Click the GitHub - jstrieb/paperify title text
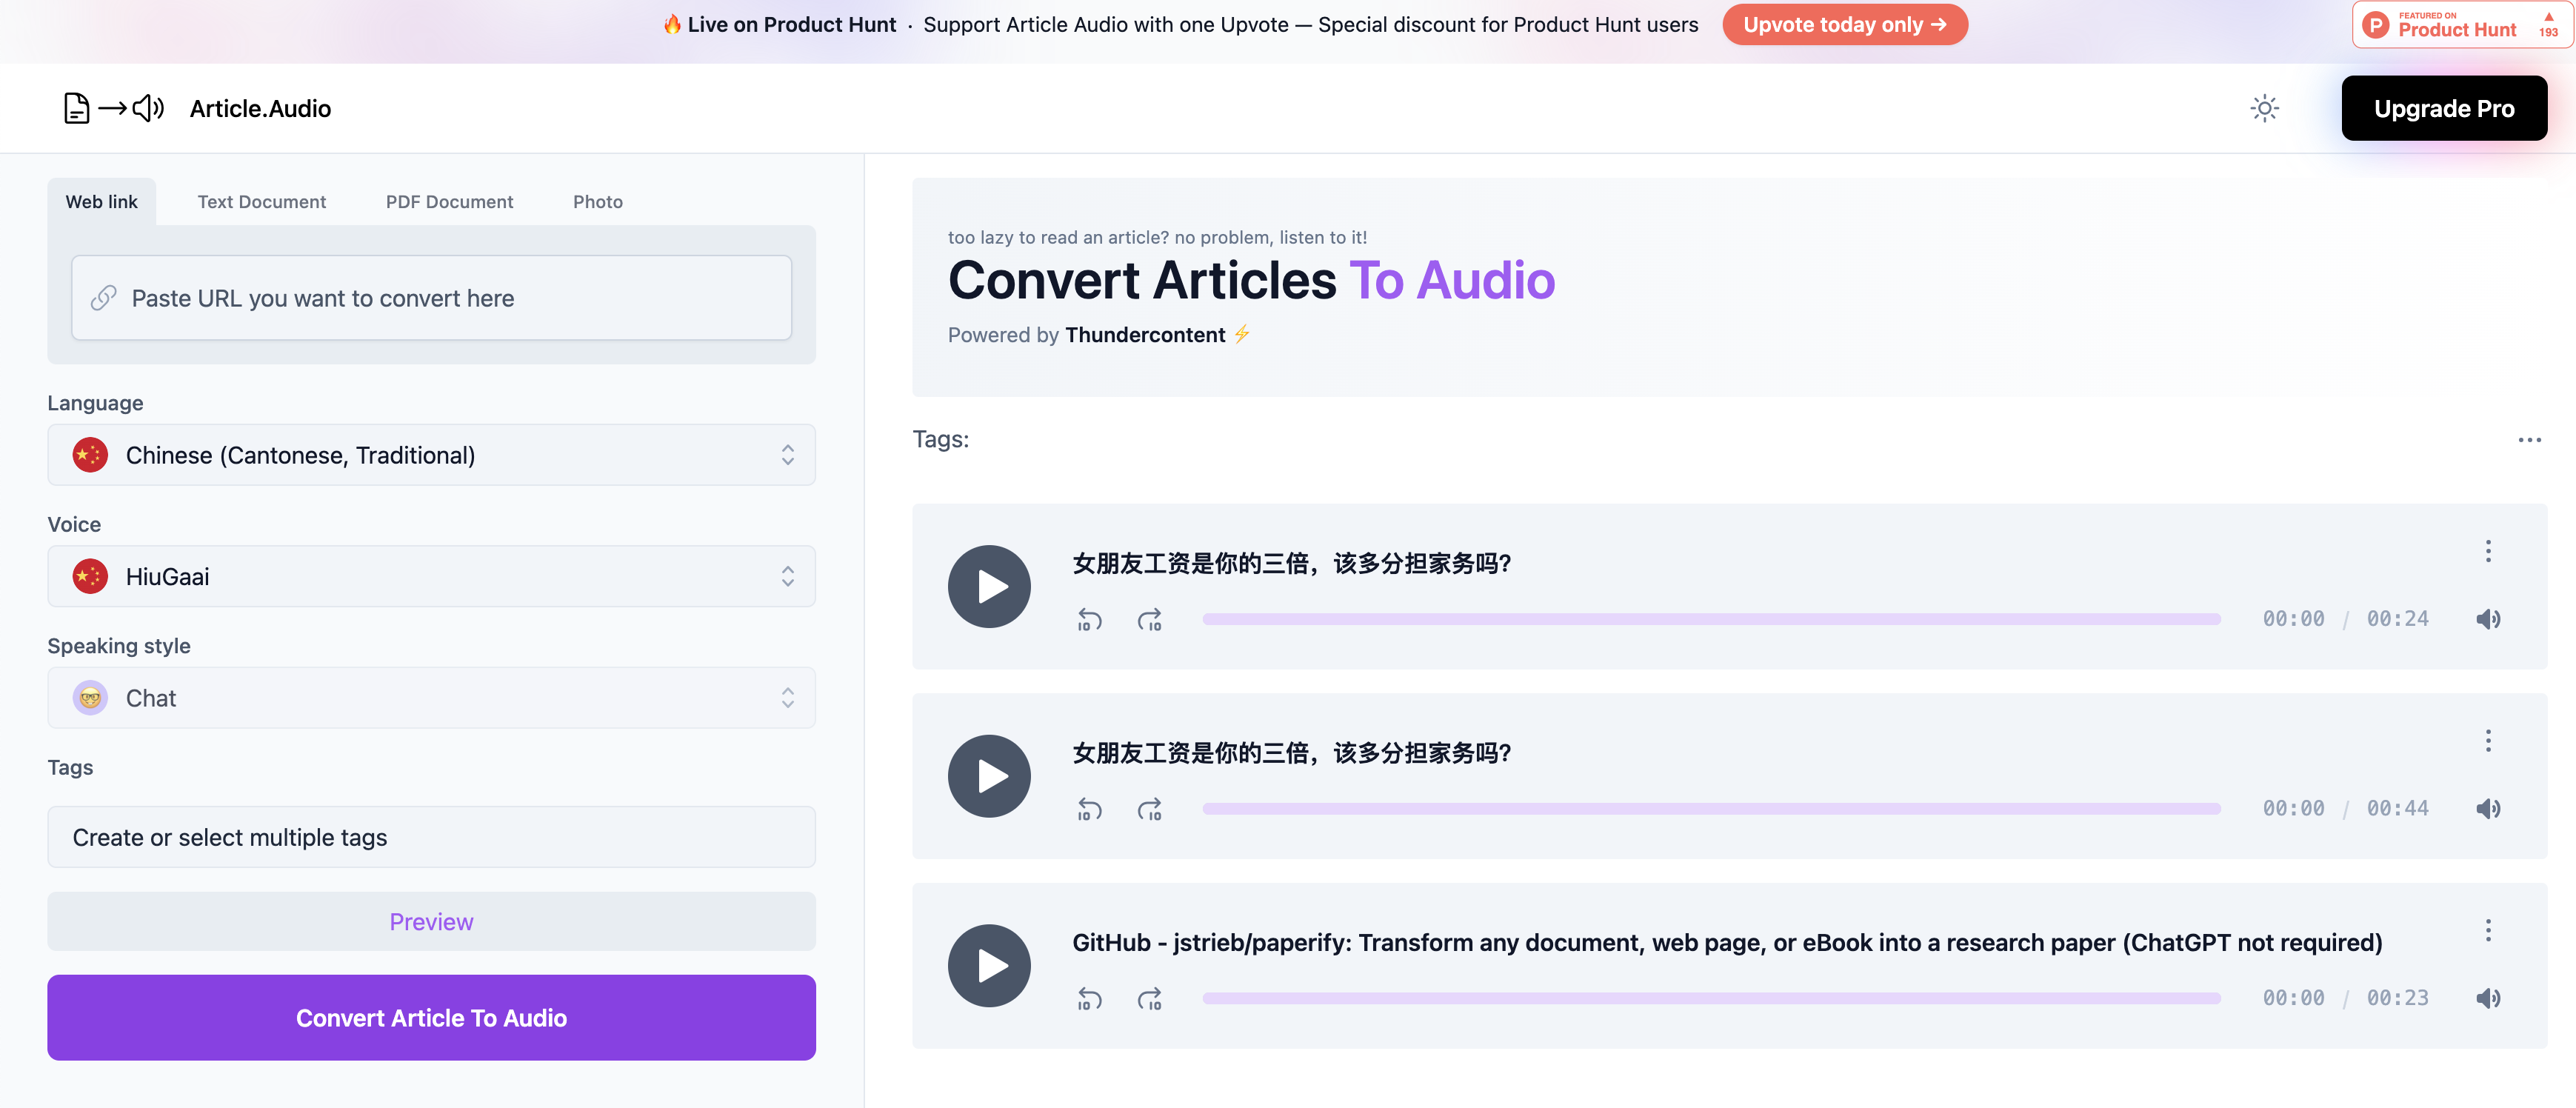Viewport: 2576px width, 1108px height. (1727, 943)
